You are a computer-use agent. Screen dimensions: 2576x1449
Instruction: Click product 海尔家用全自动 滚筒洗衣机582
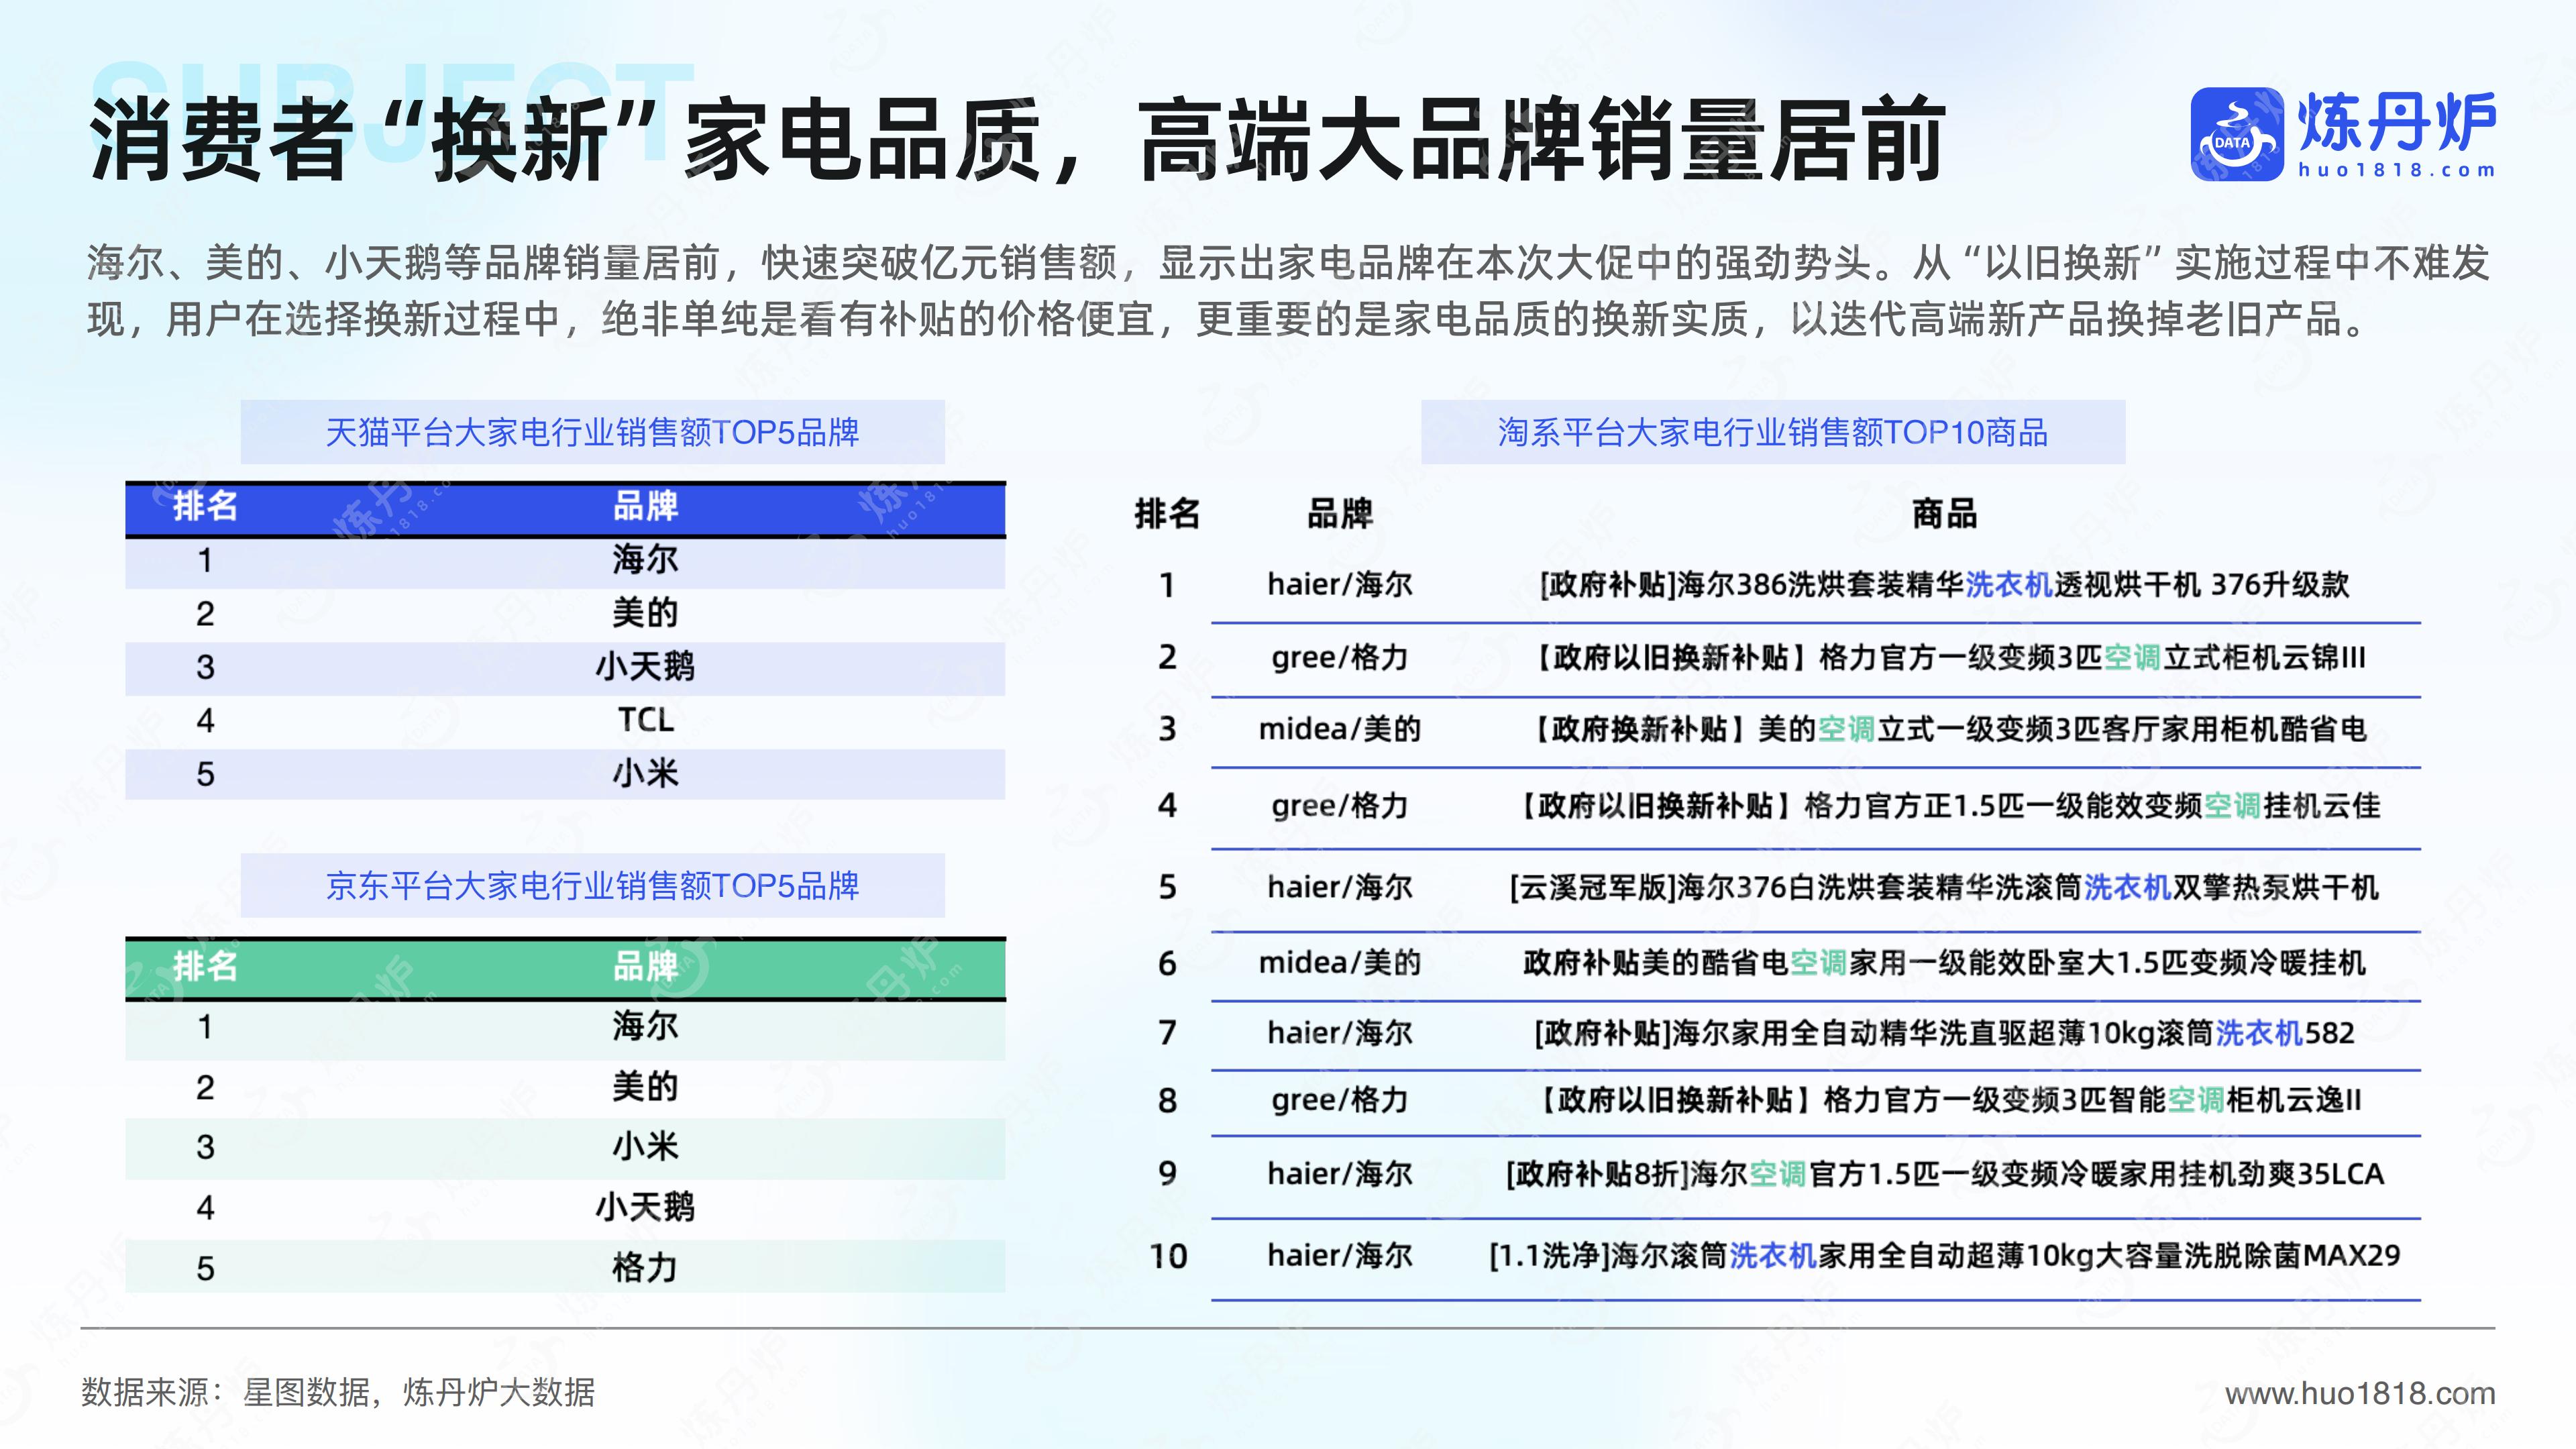pyautogui.click(x=1944, y=1032)
